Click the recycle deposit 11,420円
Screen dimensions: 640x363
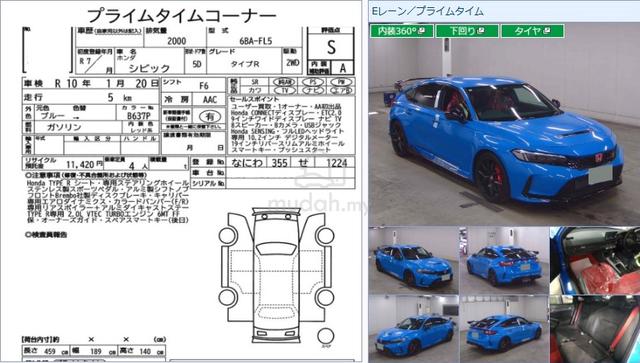pyautogui.click(x=84, y=165)
